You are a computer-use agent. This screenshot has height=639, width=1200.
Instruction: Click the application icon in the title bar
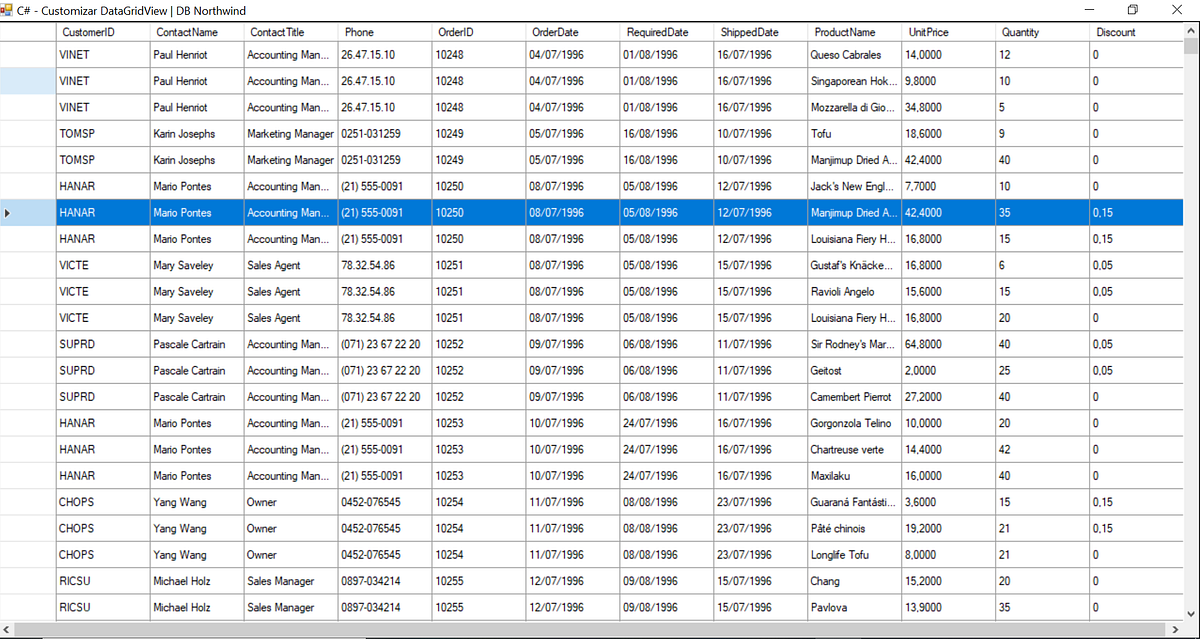[x=10, y=9]
